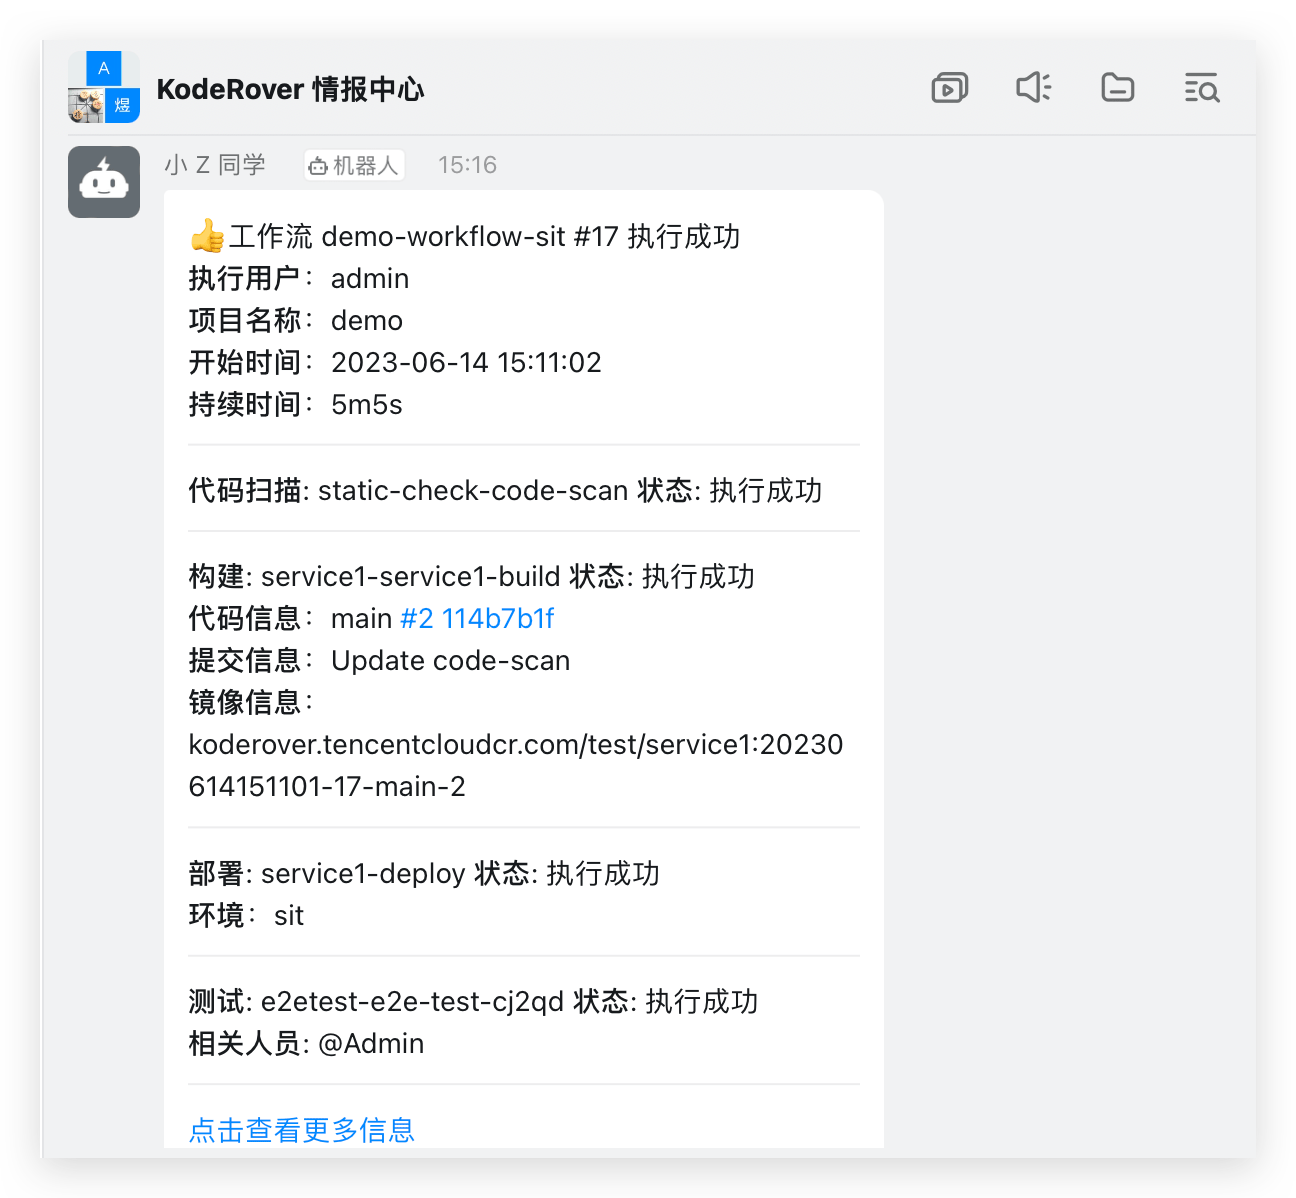Image resolution: width=1296 pixels, height=1198 pixels.
Task: Click the message timestamp 15:16
Action: click(x=467, y=165)
